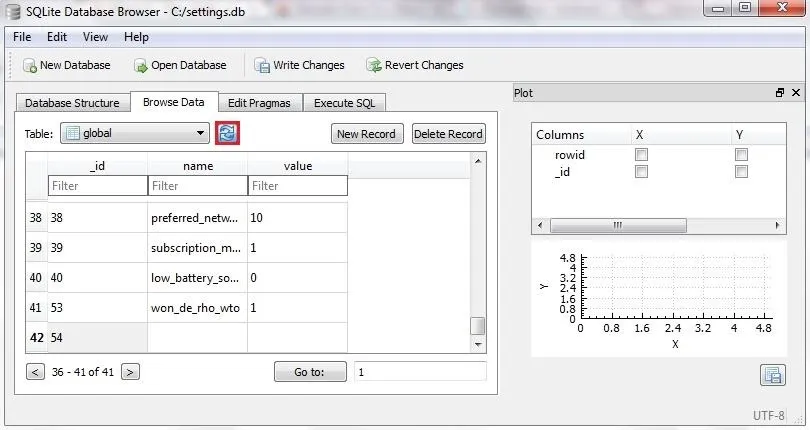Viewport: 810px width, 430px height.
Task: Tick the Y checkbox for _id
Action: click(741, 172)
